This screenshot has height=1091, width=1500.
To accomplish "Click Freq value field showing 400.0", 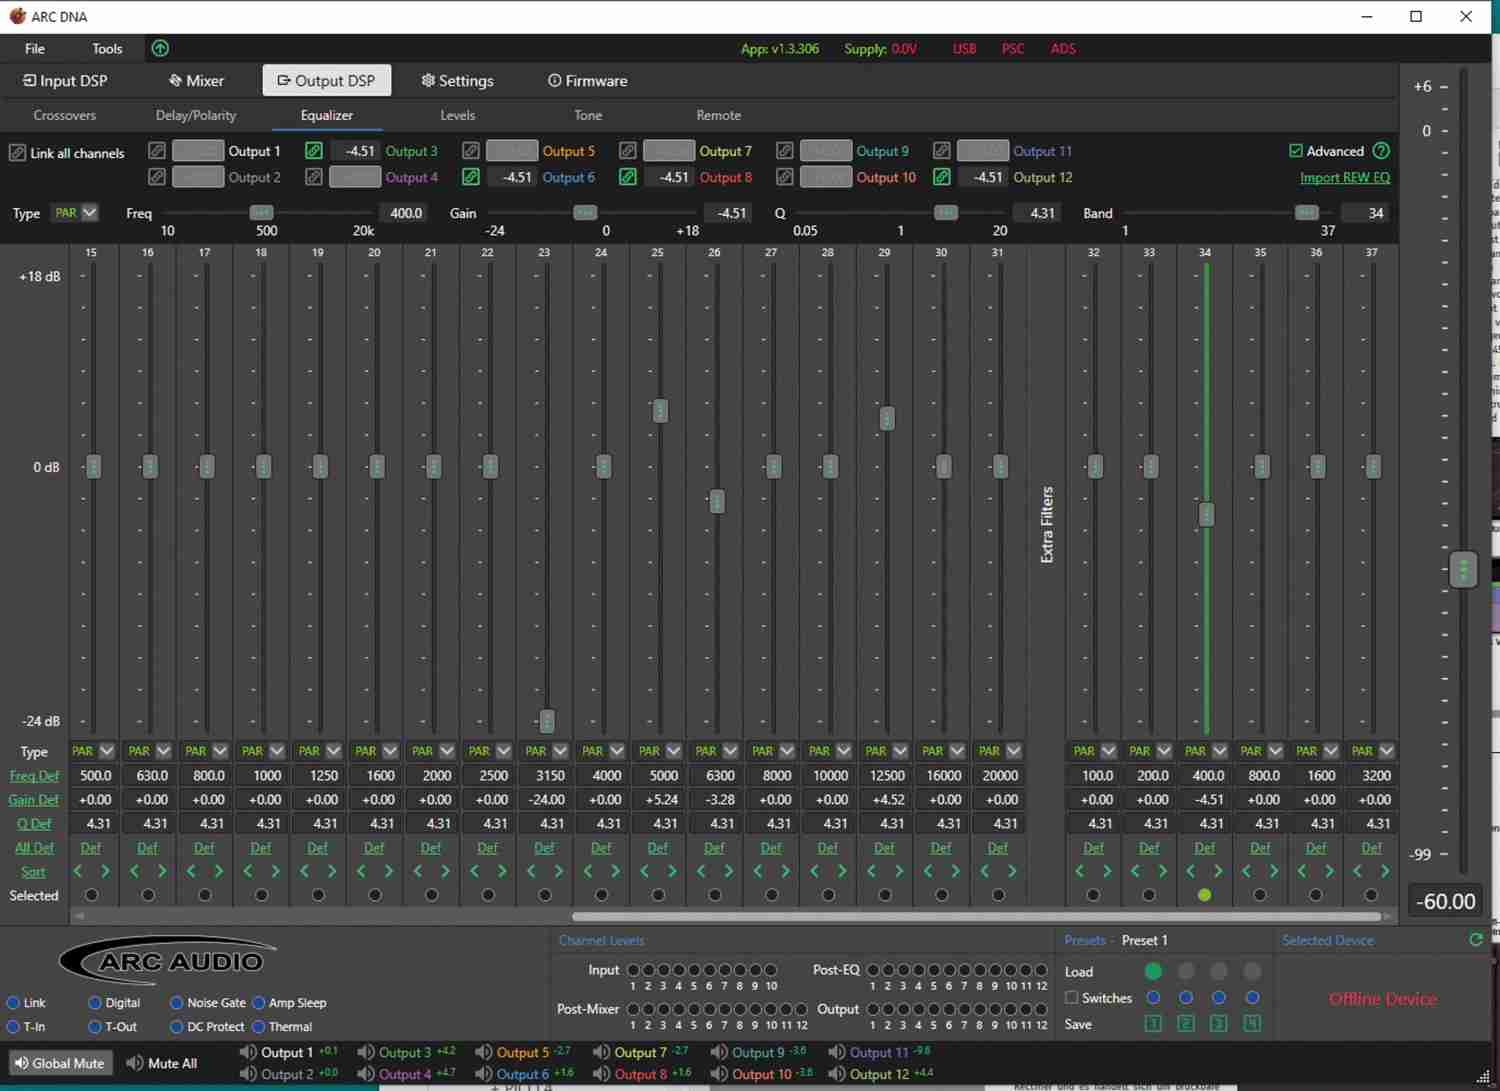I will [x=405, y=213].
